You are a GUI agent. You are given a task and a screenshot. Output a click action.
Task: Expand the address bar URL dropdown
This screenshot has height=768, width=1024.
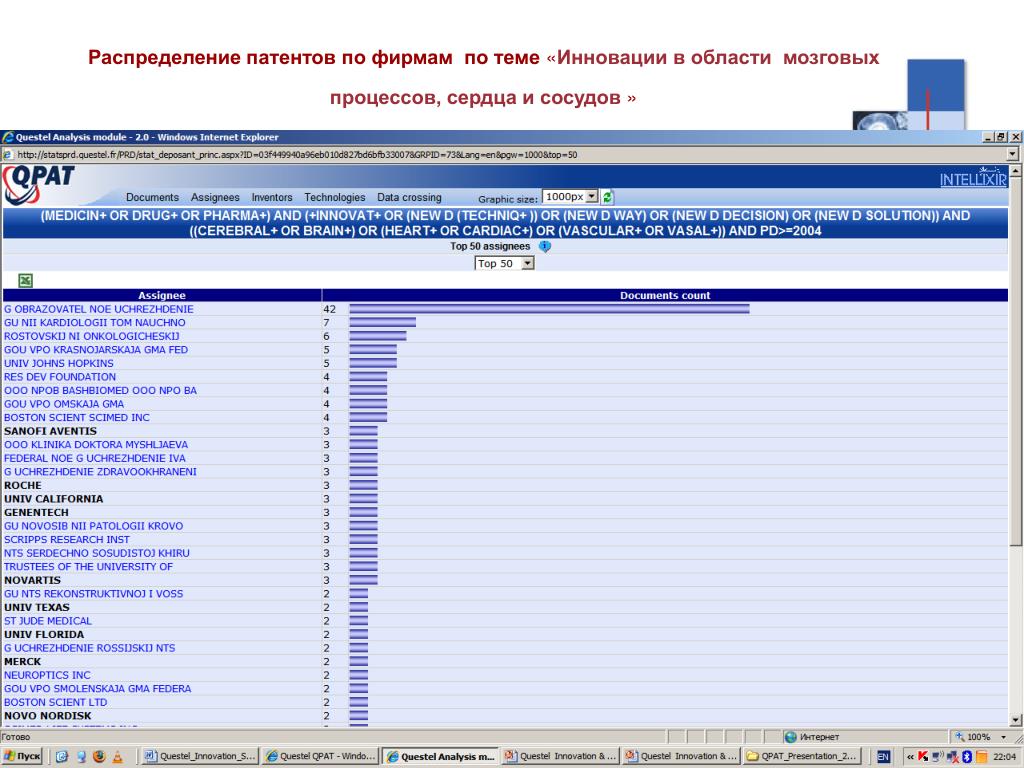pyautogui.click(x=1012, y=155)
